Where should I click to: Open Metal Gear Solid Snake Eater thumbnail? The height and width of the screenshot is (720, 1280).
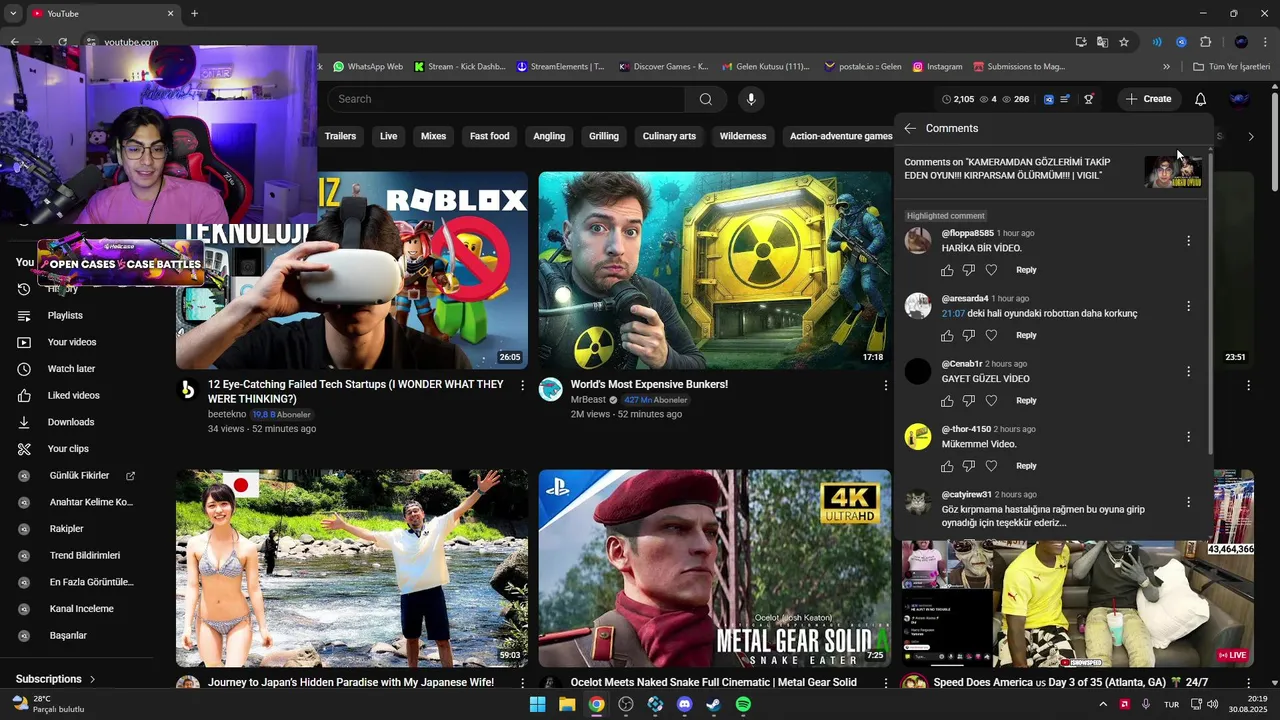tap(715, 568)
